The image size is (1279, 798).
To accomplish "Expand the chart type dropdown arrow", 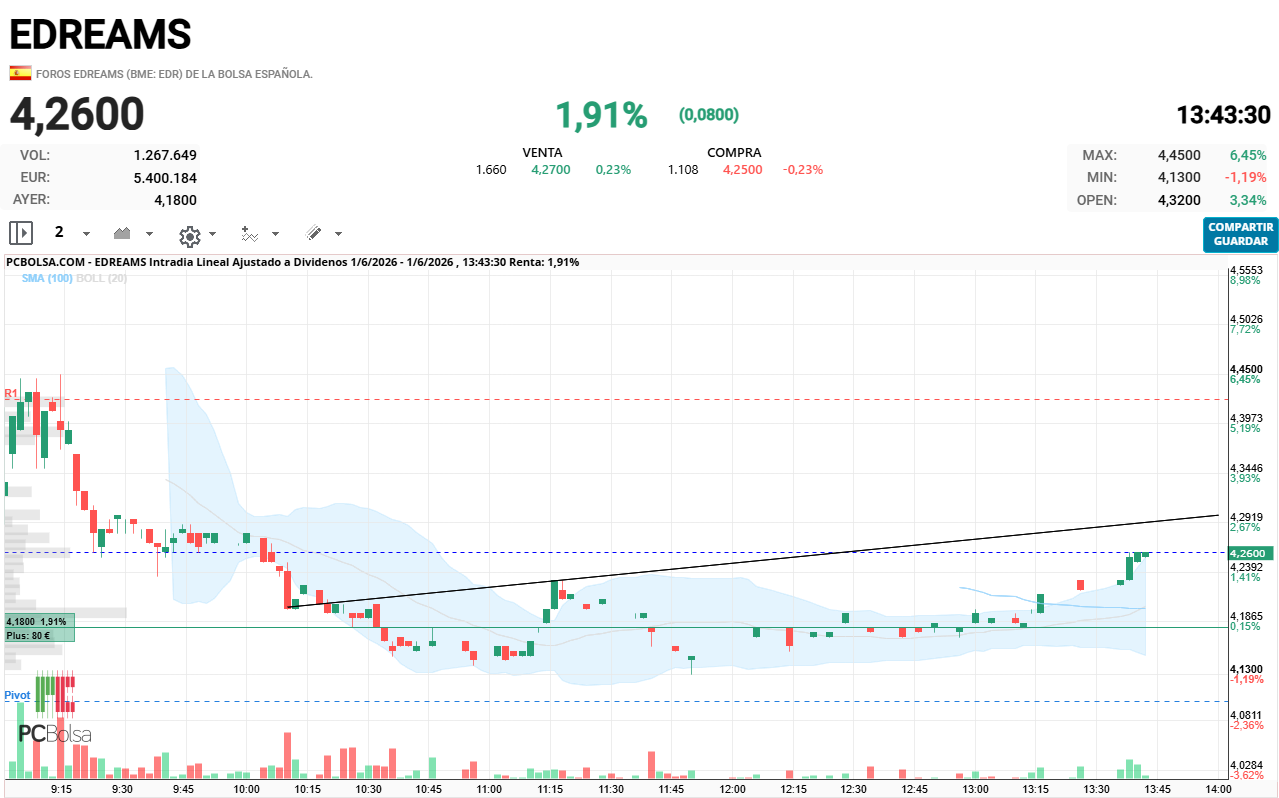I will 150,234.
